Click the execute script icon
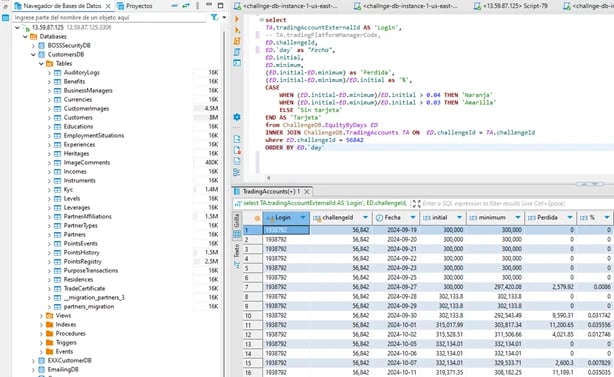 (237, 41)
